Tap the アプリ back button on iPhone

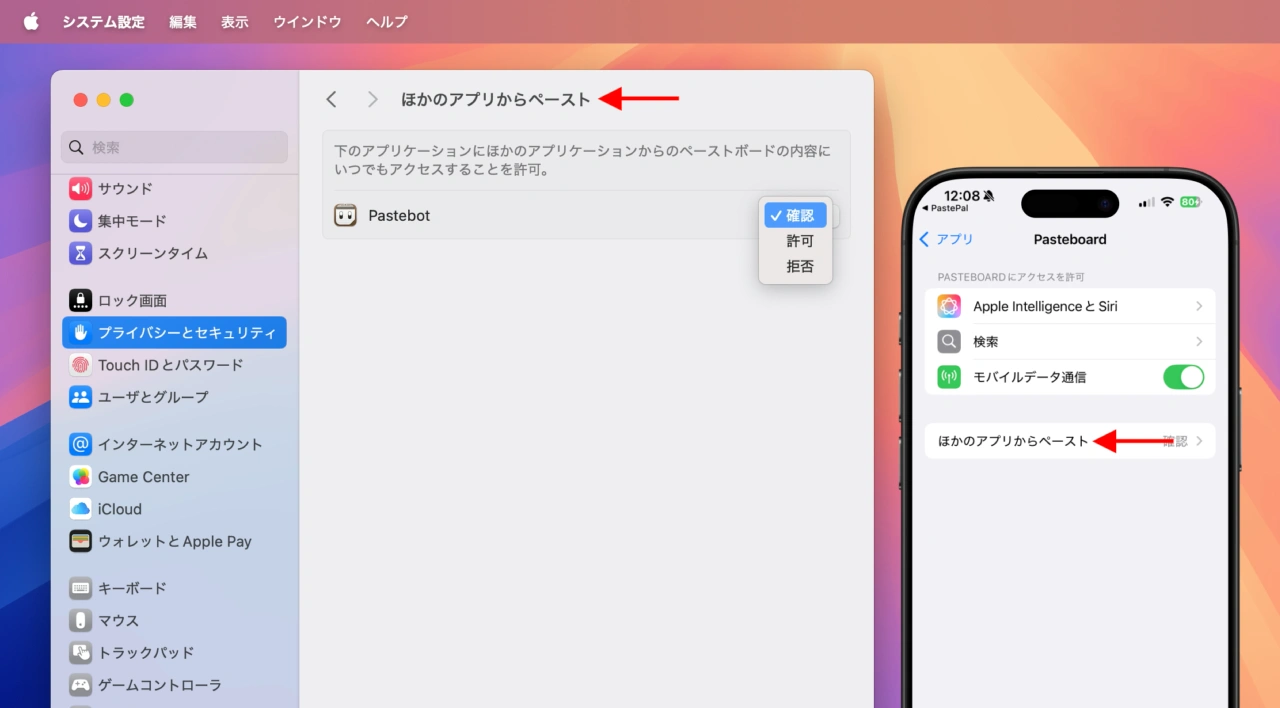click(x=946, y=239)
